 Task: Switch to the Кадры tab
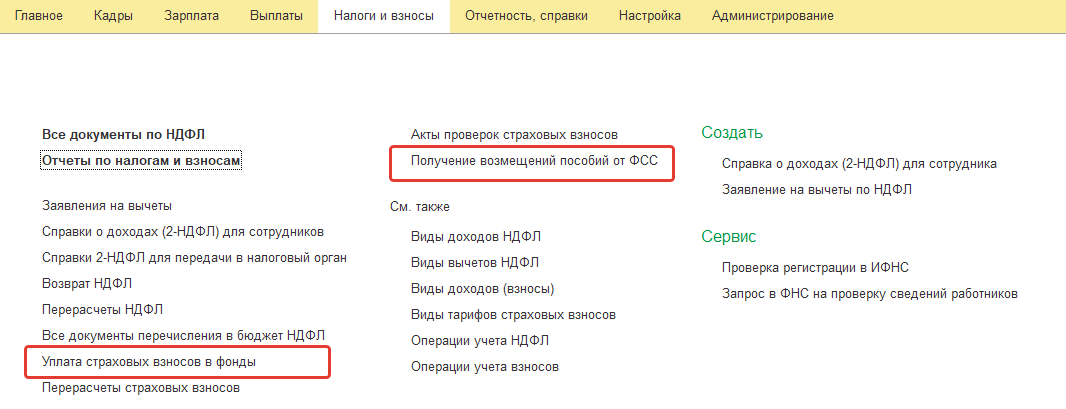(x=114, y=16)
